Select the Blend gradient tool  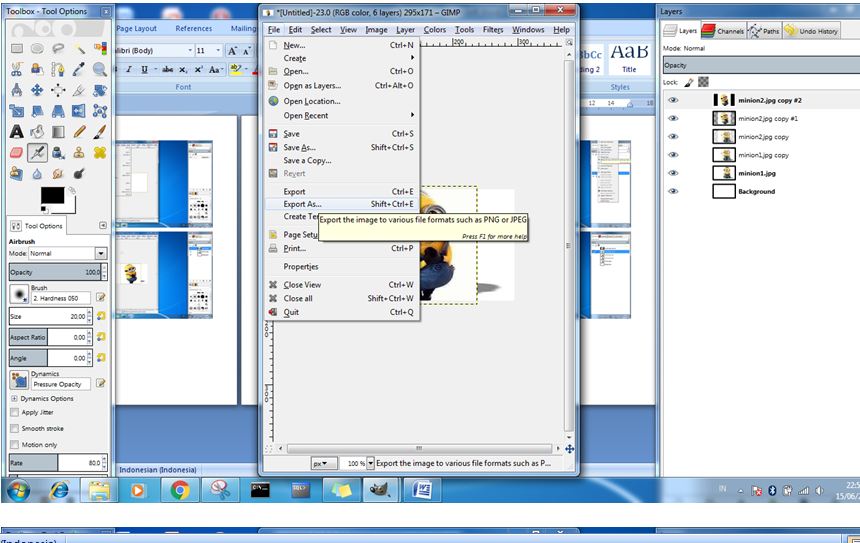coord(58,132)
